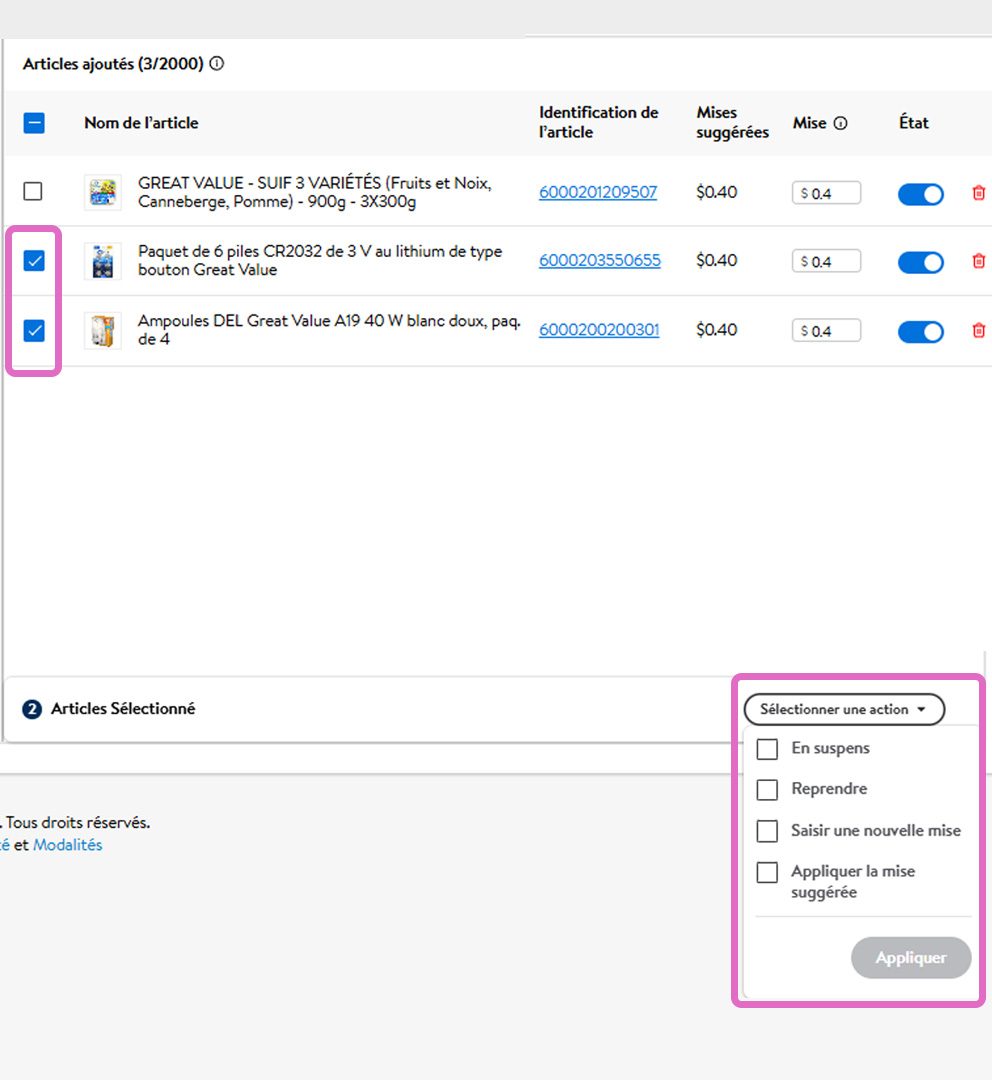Image resolution: width=992 pixels, height=1080 pixels.
Task: Open the Modalités link in footer
Action: 68,844
